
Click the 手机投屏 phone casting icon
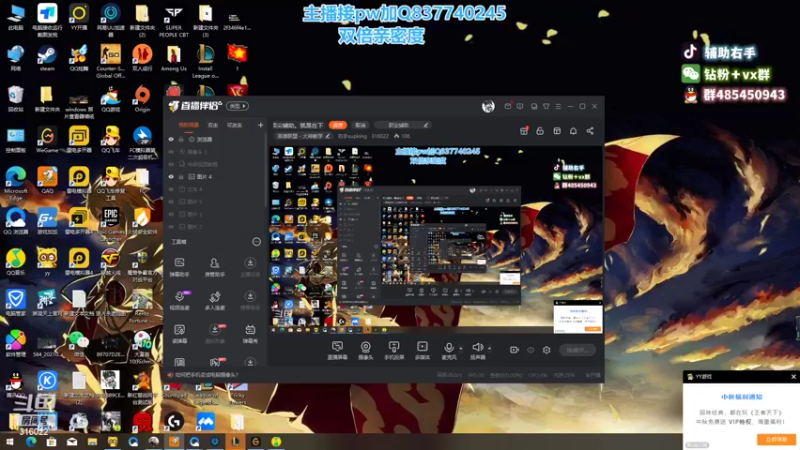coord(394,351)
